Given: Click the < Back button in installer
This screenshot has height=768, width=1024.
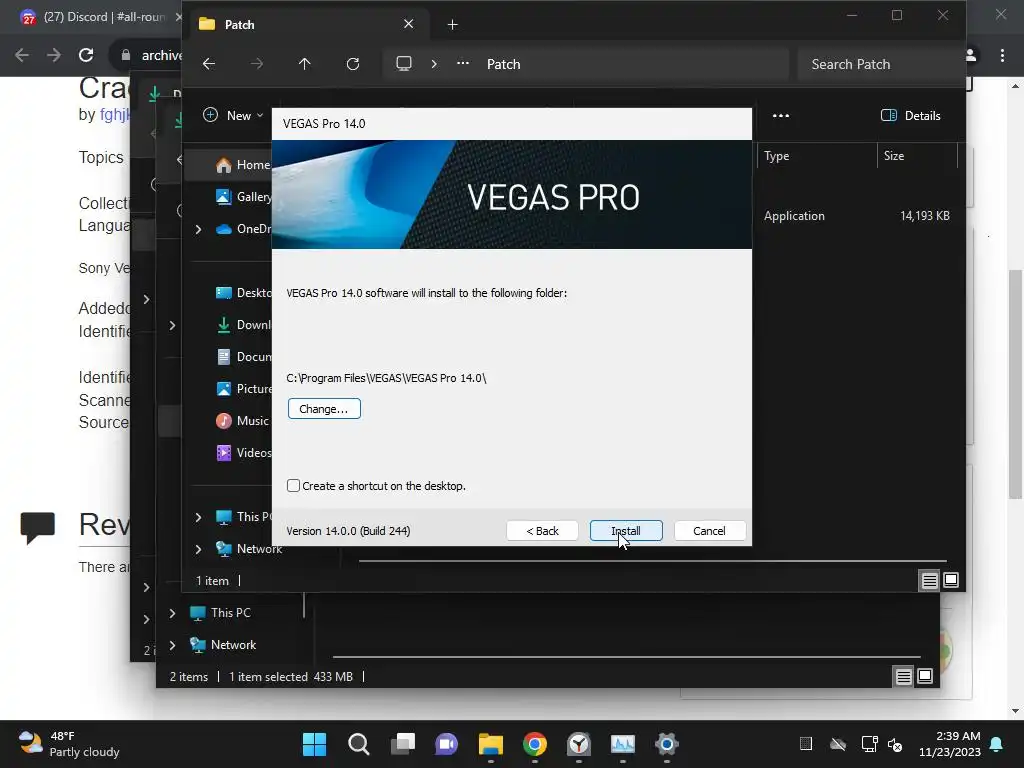Looking at the screenshot, I should coord(542,531).
